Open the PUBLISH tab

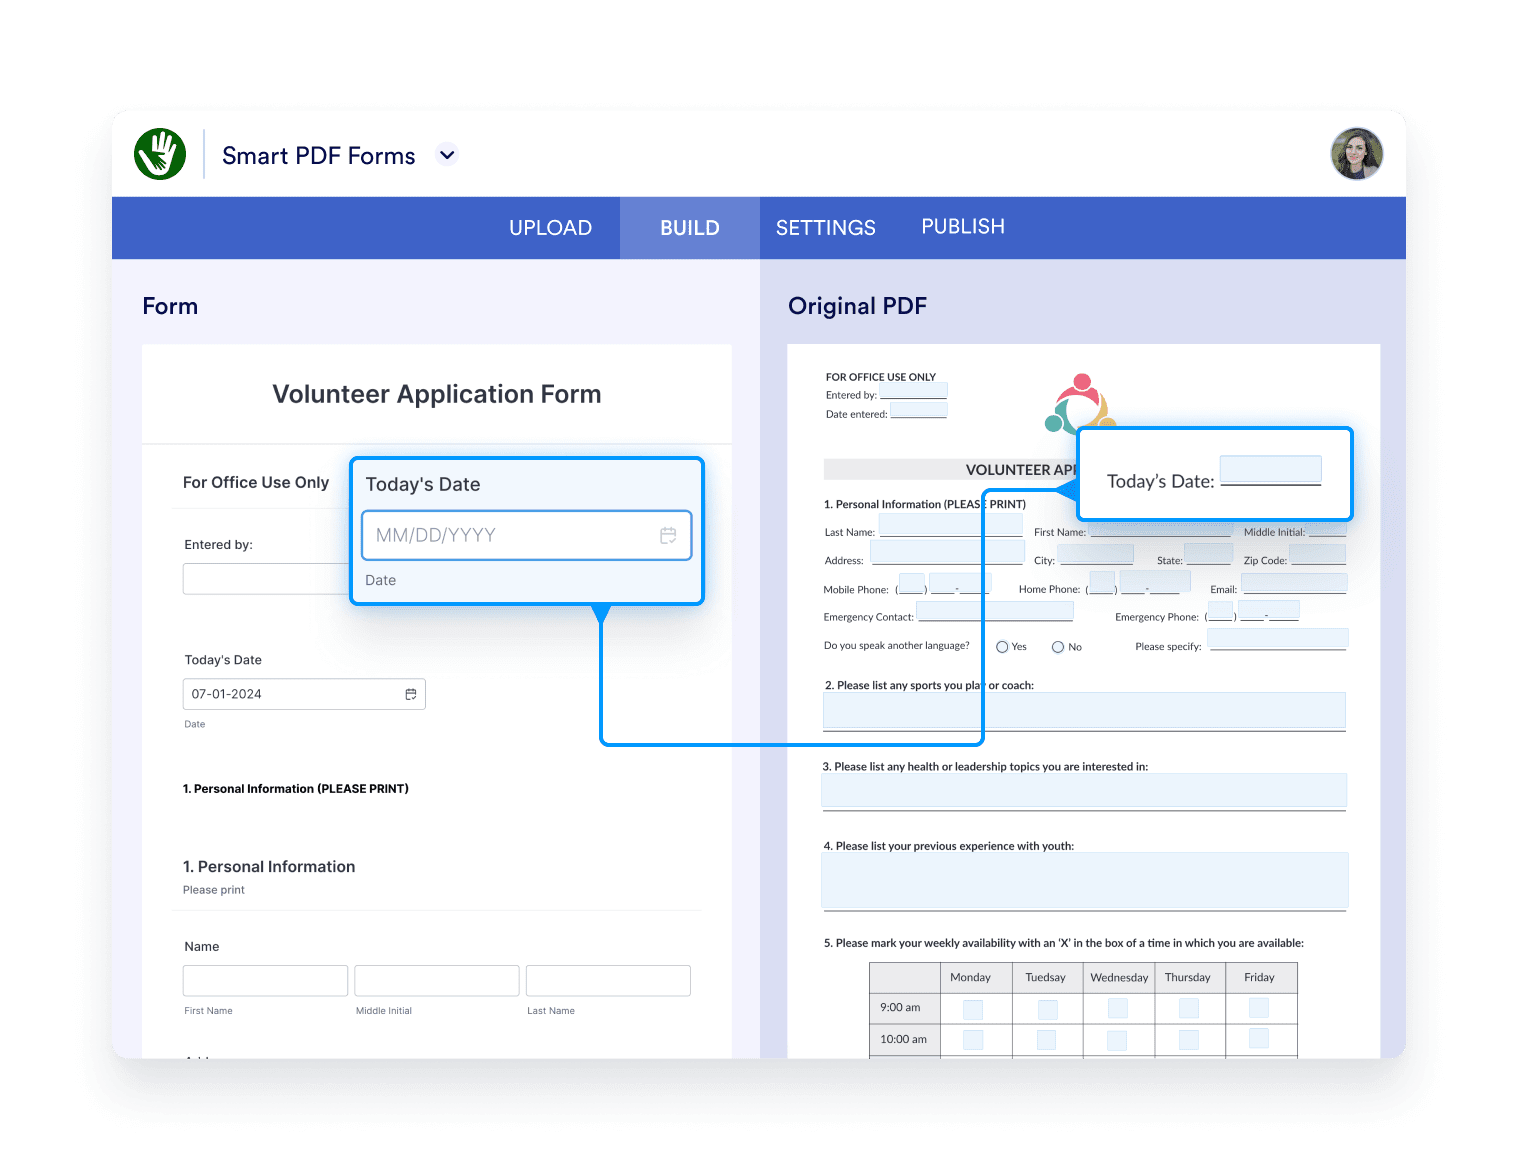(962, 227)
